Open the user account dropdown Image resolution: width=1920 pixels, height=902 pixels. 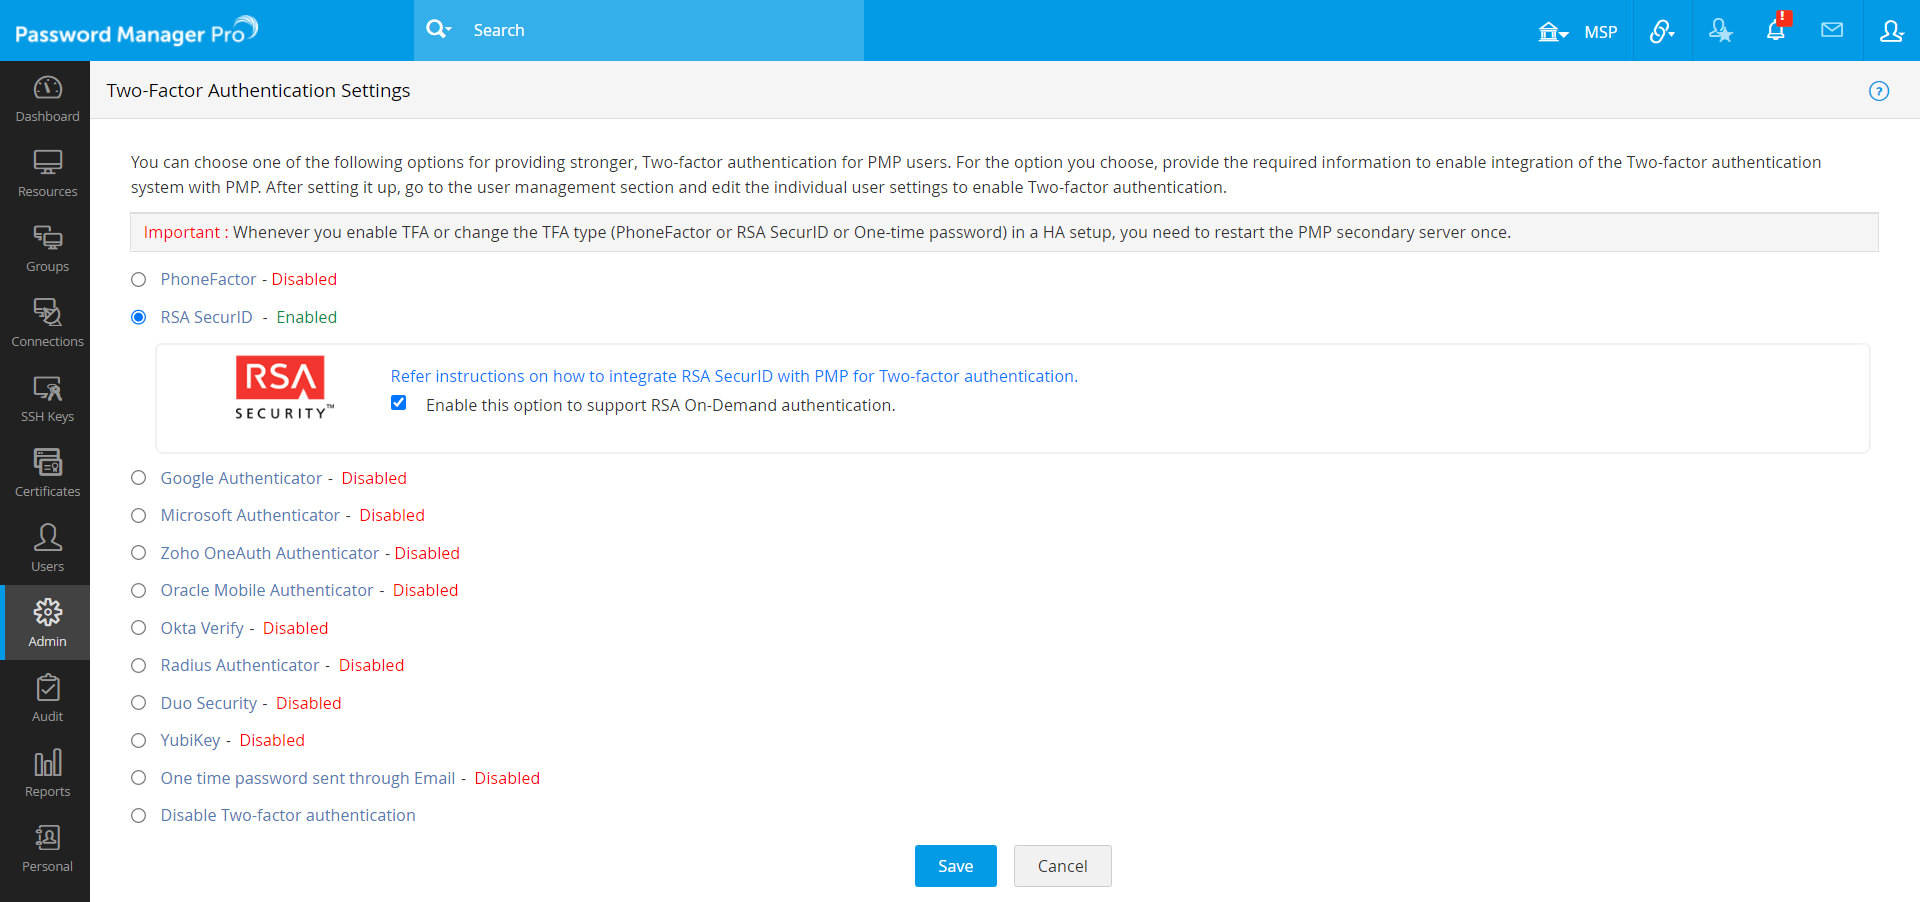[x=1891, y=31]
